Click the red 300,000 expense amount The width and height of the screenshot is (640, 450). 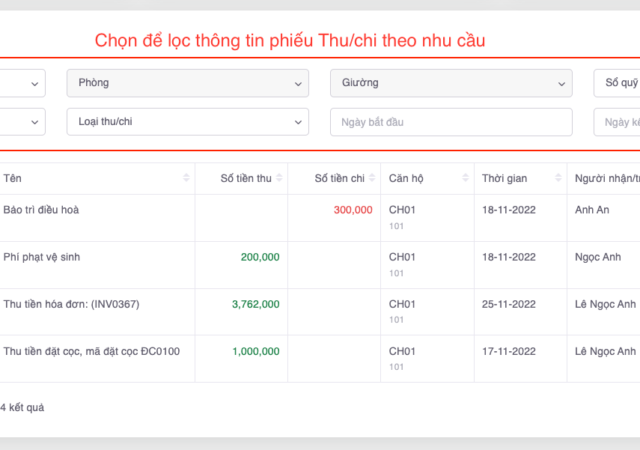coord(353,210)
